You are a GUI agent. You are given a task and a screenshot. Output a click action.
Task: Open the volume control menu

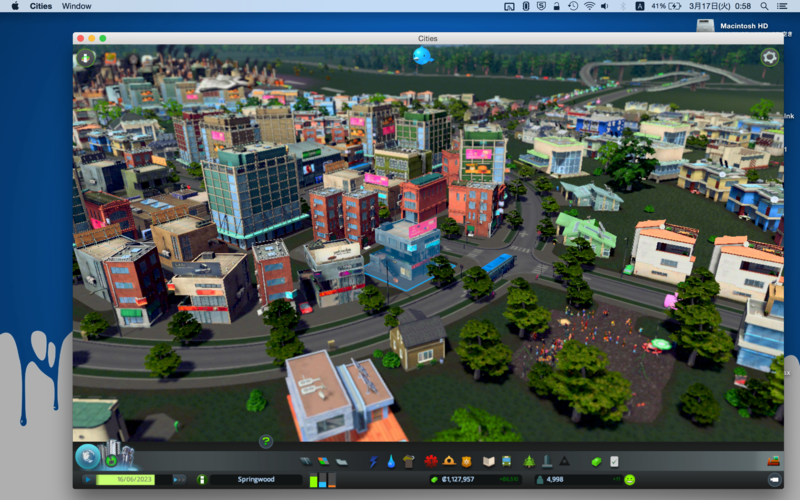605,6
